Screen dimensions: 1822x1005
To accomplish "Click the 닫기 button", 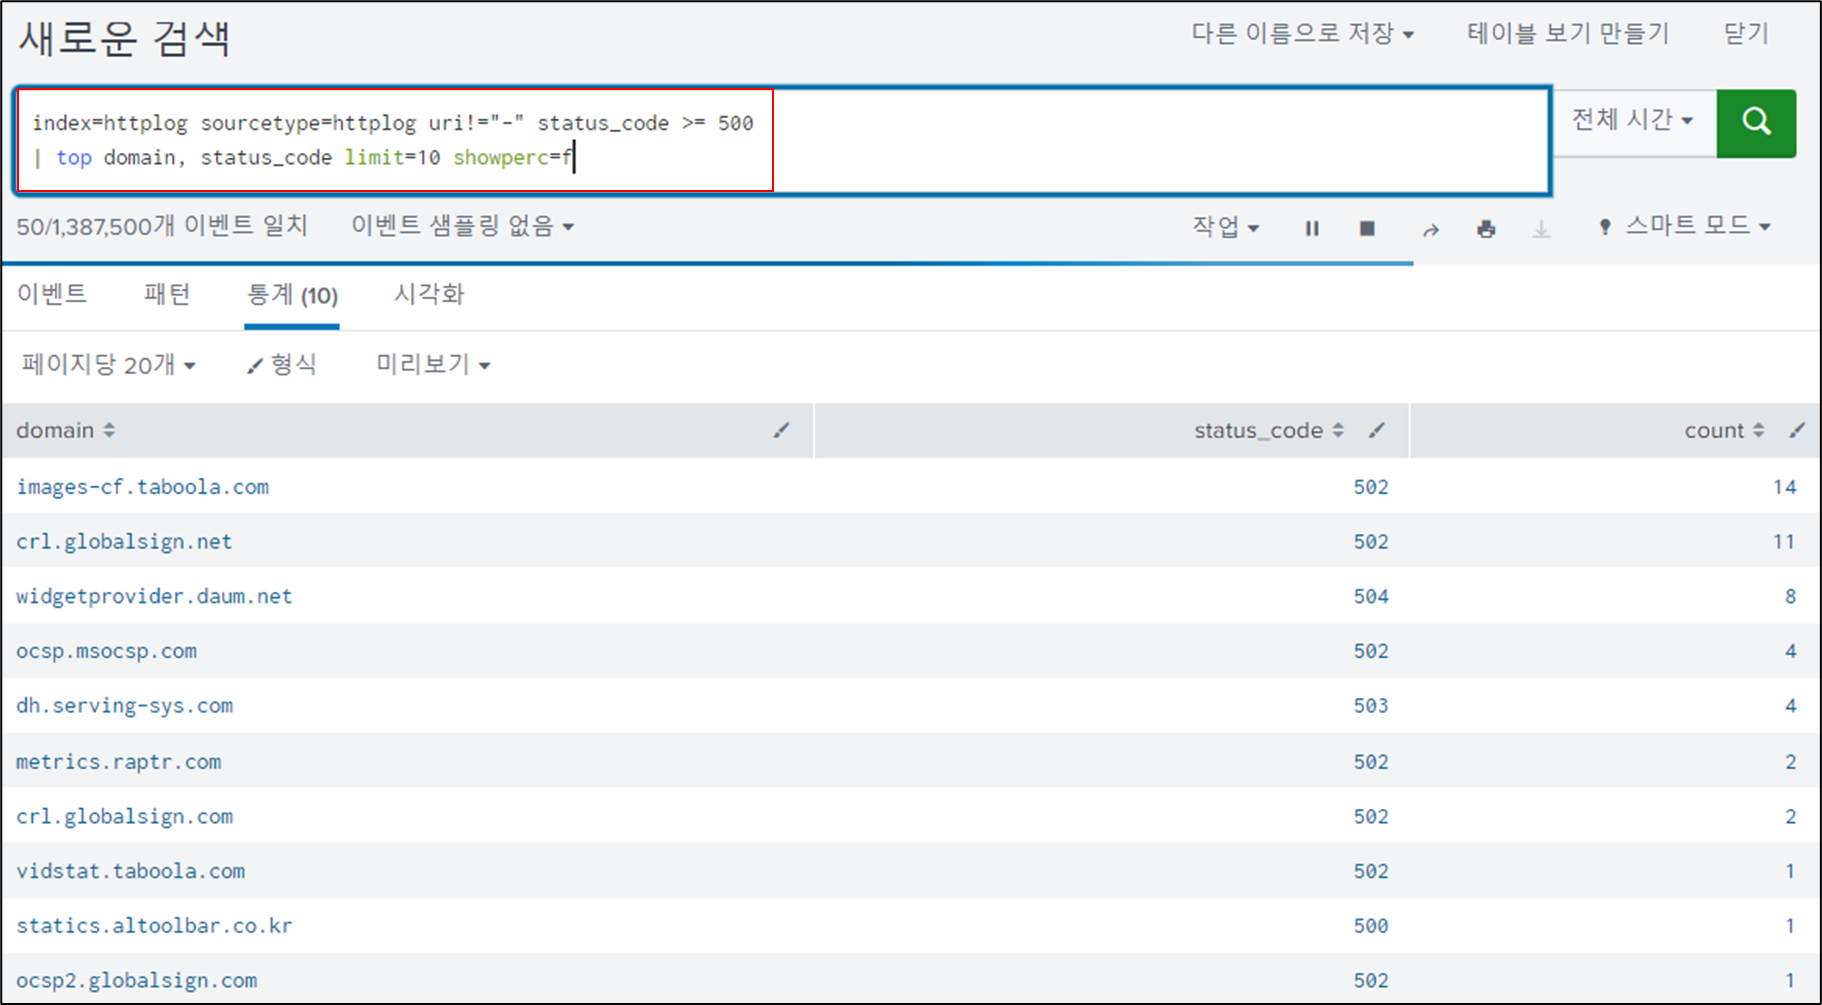I will [1746, 34].
